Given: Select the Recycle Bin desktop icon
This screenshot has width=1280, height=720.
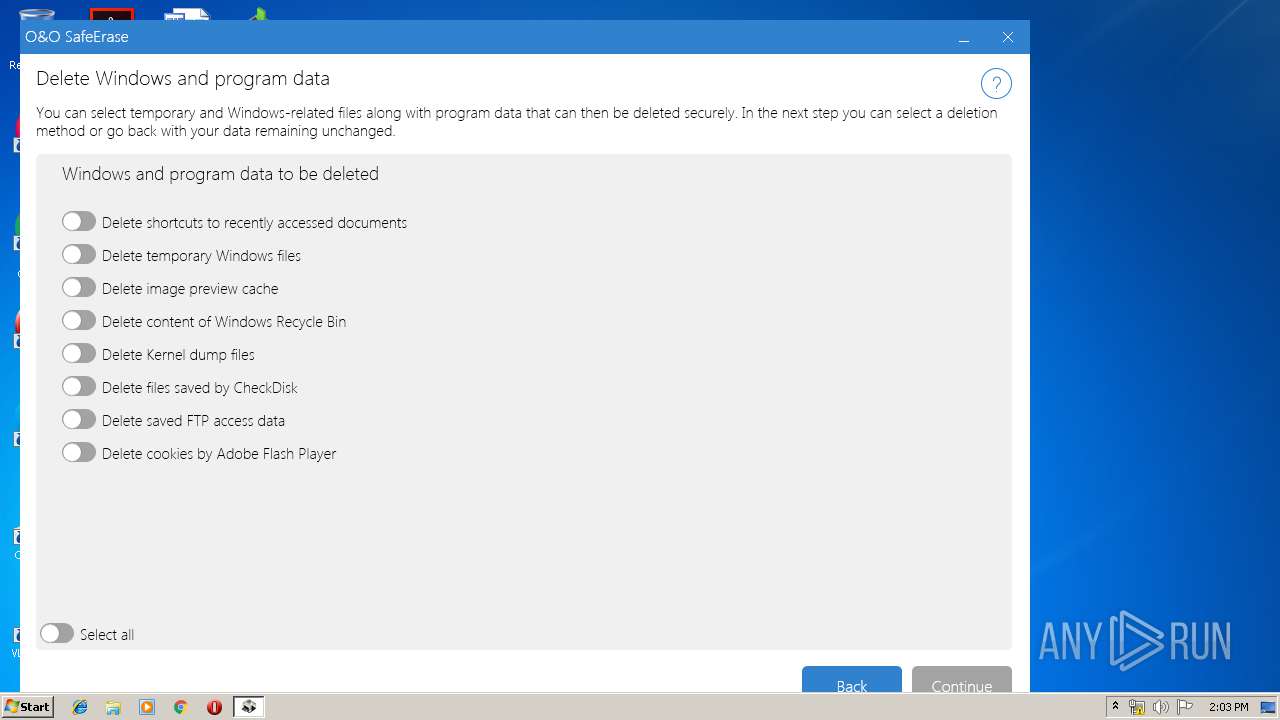Looking at the screenshot, I should click(36, 16).
